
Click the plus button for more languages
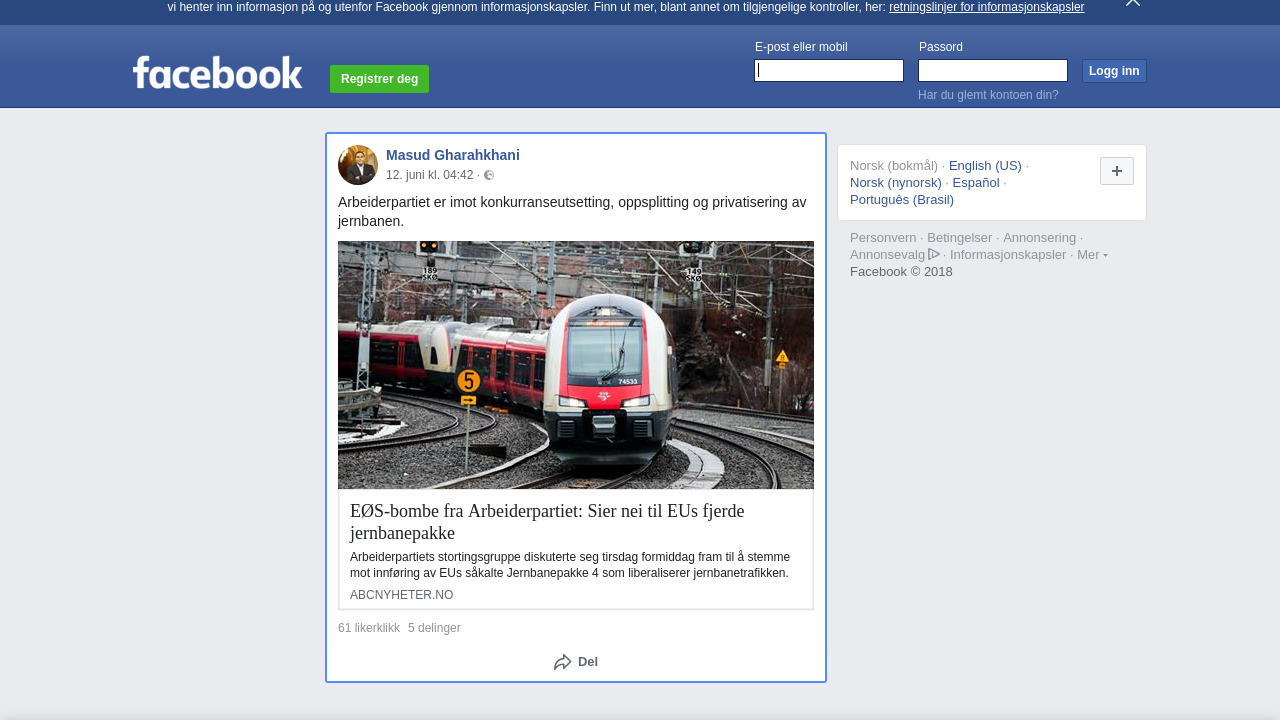tap(1117, 171)
